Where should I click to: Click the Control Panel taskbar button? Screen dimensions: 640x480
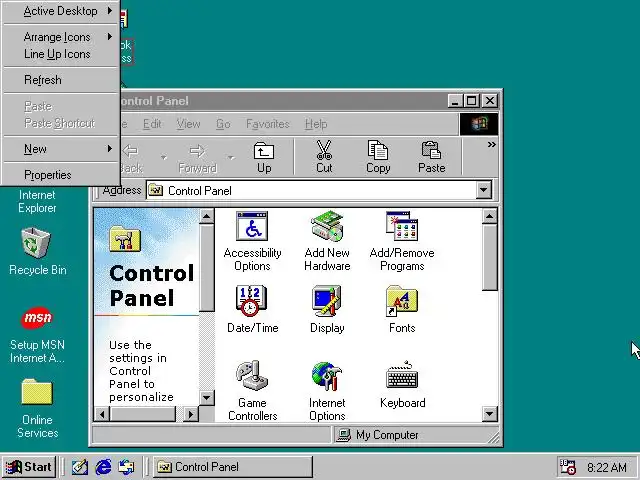(x=233, y=467)
